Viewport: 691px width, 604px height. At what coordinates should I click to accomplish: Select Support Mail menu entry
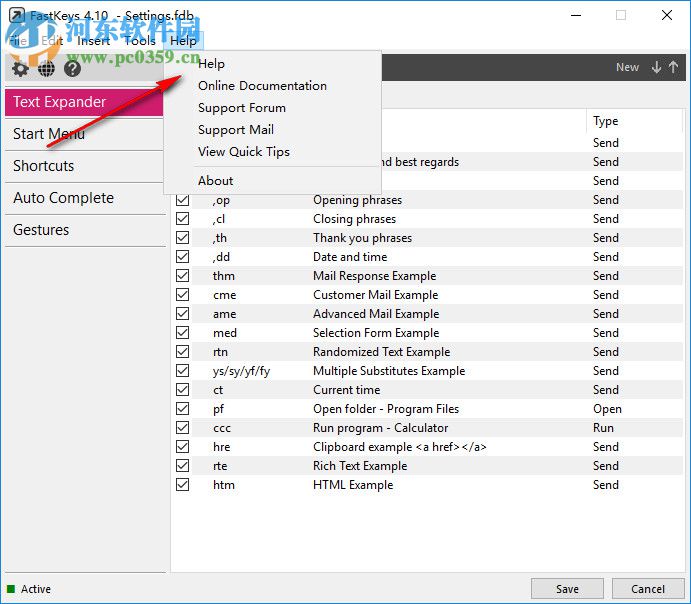tap(236, 130)
